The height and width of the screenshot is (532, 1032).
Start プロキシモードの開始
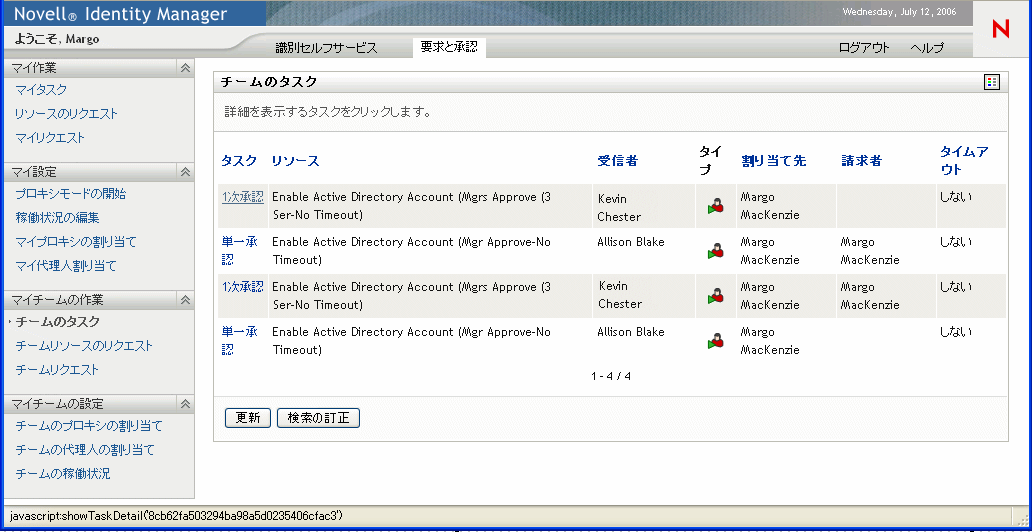coord(70,194)
